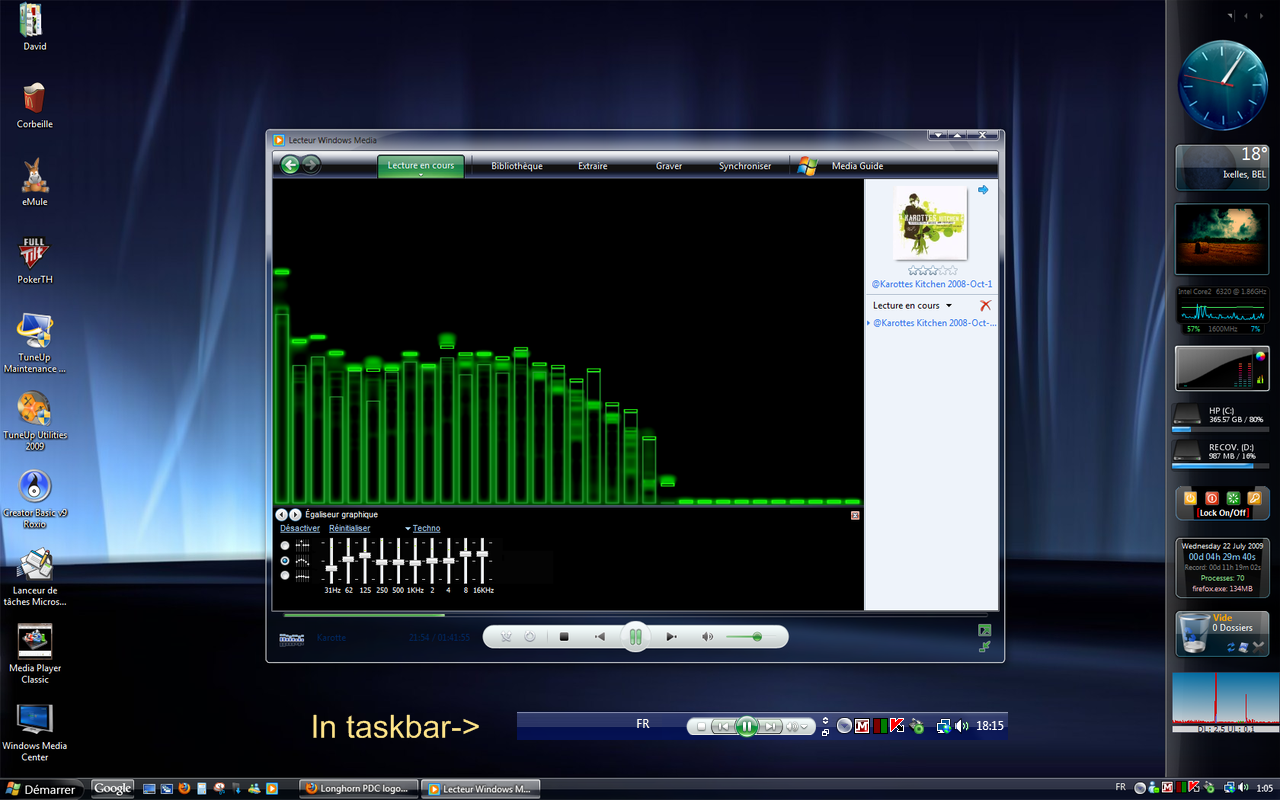Click the green Back arrow in Media Player

(x=290, y=165)
